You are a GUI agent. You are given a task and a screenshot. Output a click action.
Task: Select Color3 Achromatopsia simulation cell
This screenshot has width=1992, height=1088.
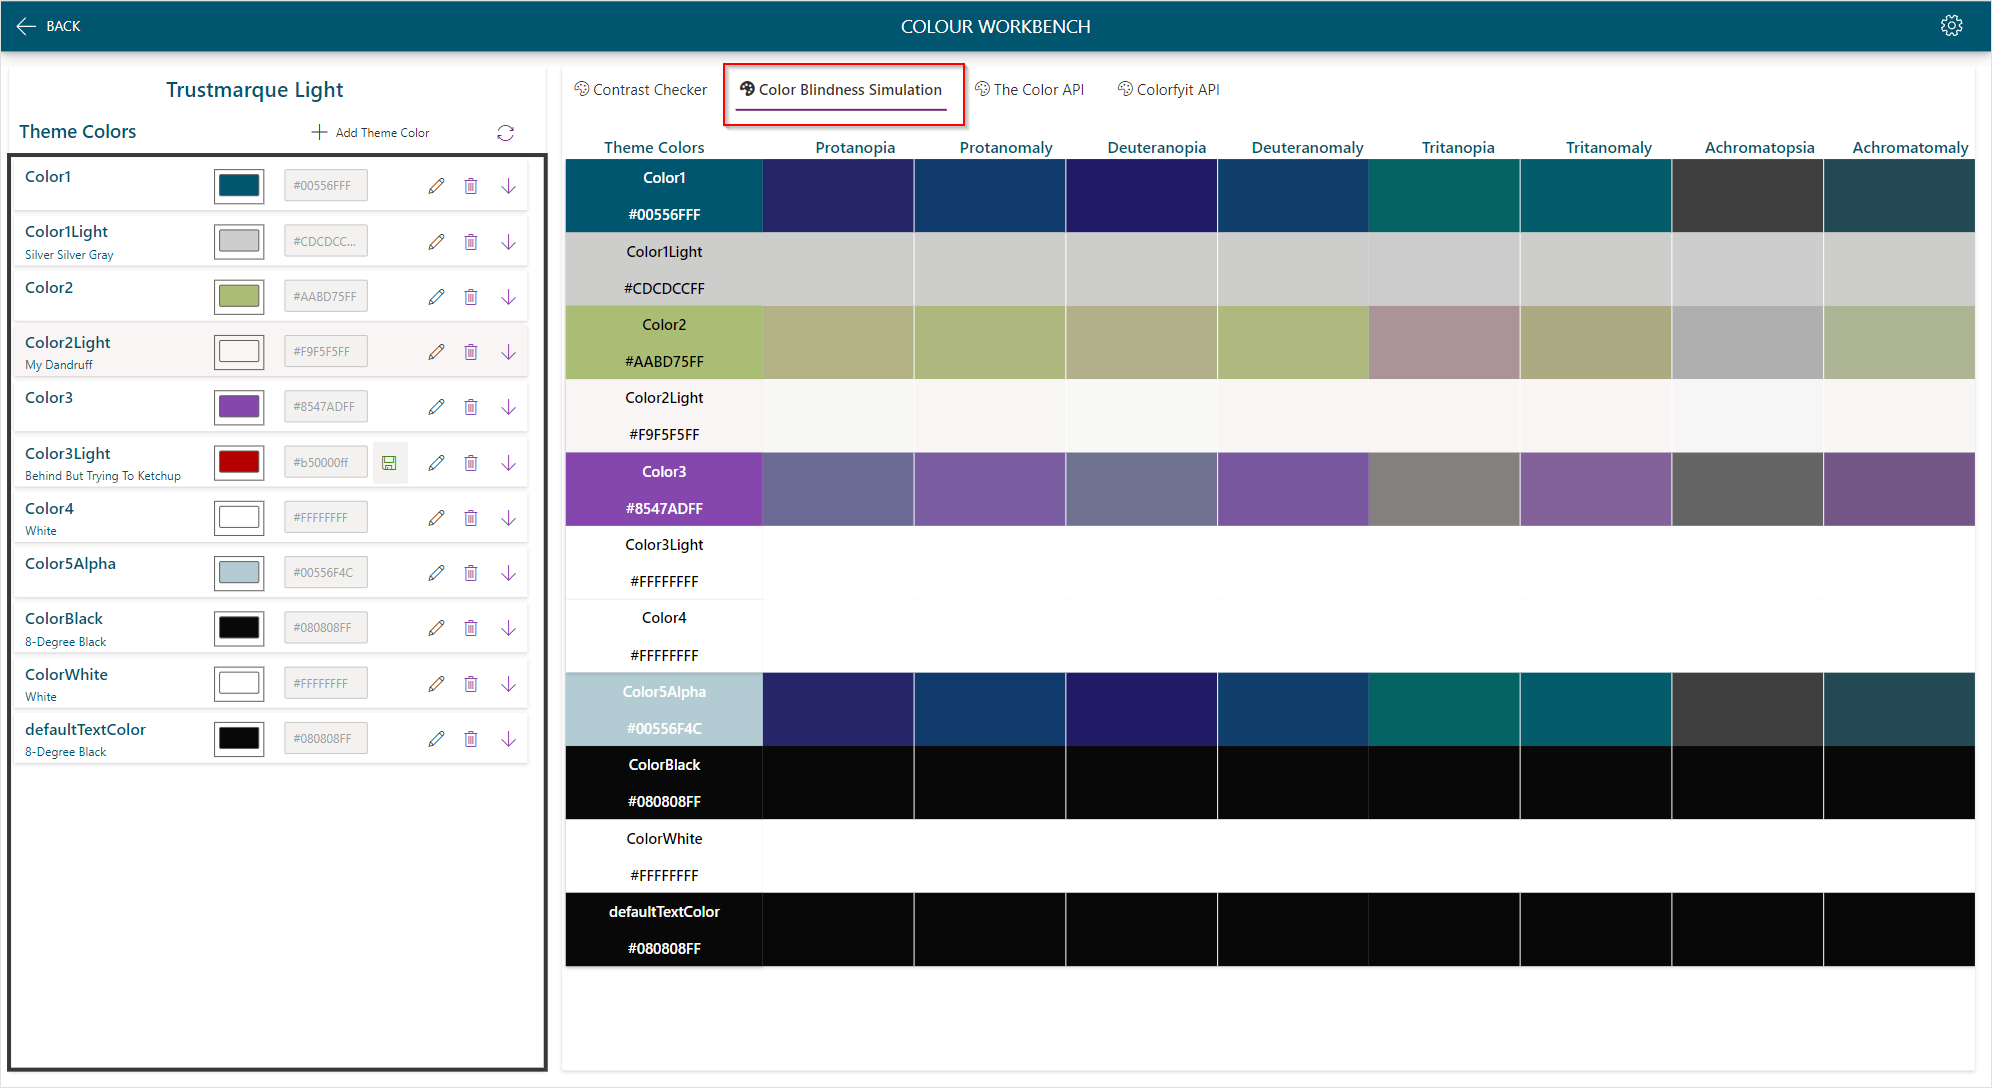pos(1747,490)
